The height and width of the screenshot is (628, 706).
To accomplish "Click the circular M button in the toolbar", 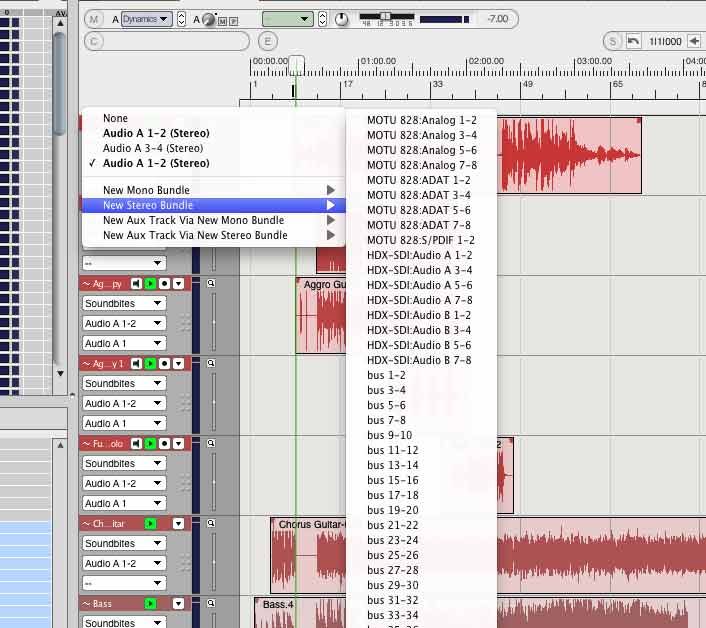I will tap(94, 19).
